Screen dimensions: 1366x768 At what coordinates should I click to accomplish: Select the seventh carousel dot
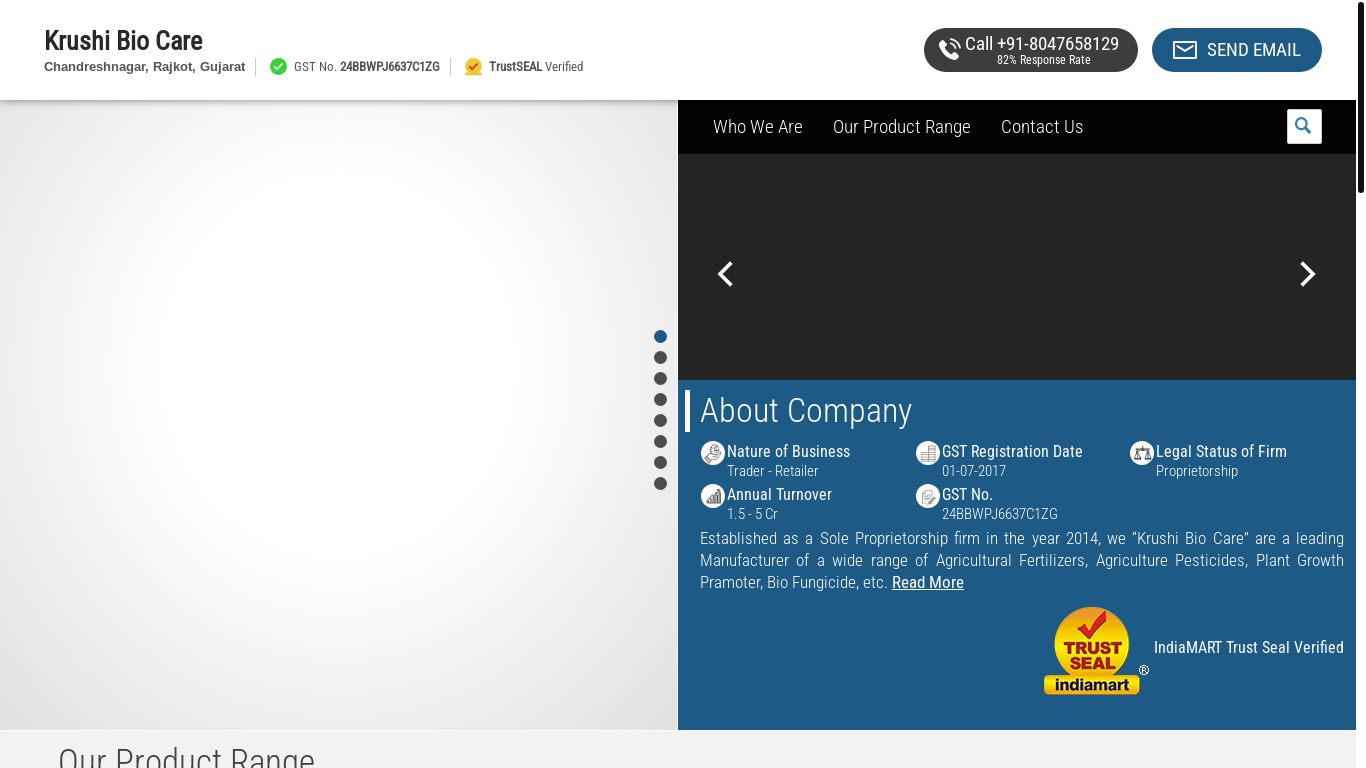(x=660, y=463)
